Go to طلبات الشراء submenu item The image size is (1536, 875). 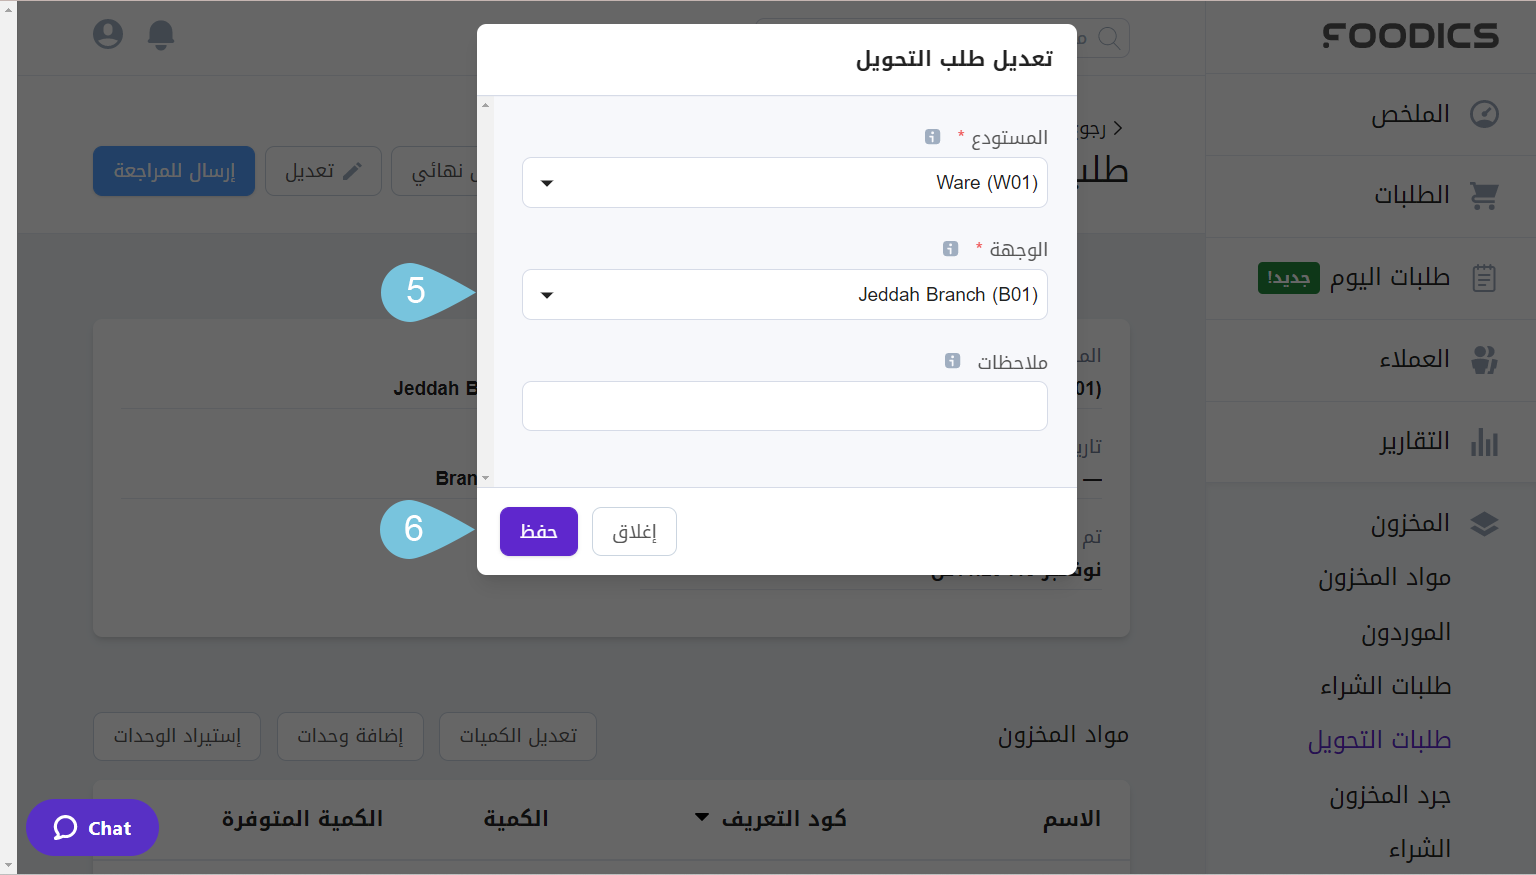1385,686
